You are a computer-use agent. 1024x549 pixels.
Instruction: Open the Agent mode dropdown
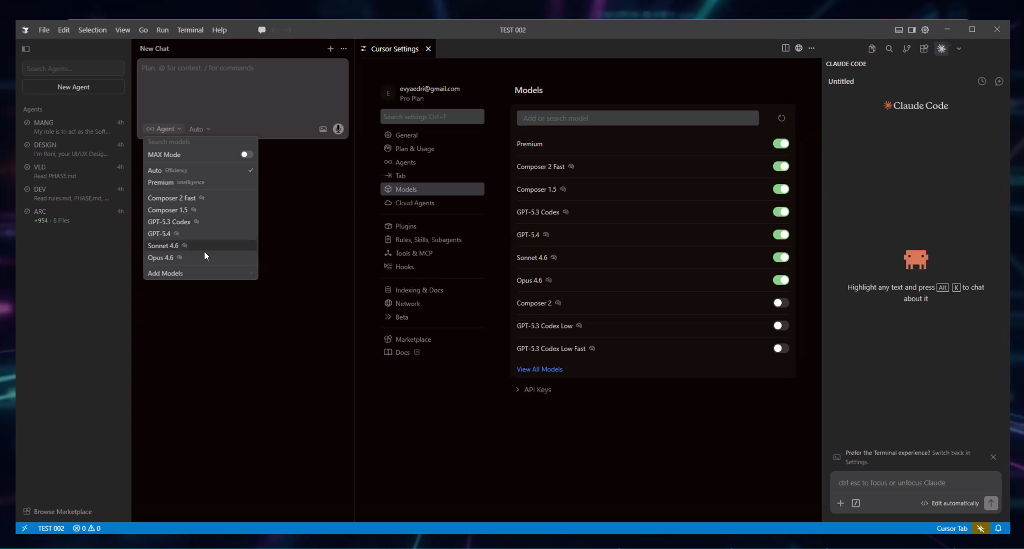click(x=163, y=129)
